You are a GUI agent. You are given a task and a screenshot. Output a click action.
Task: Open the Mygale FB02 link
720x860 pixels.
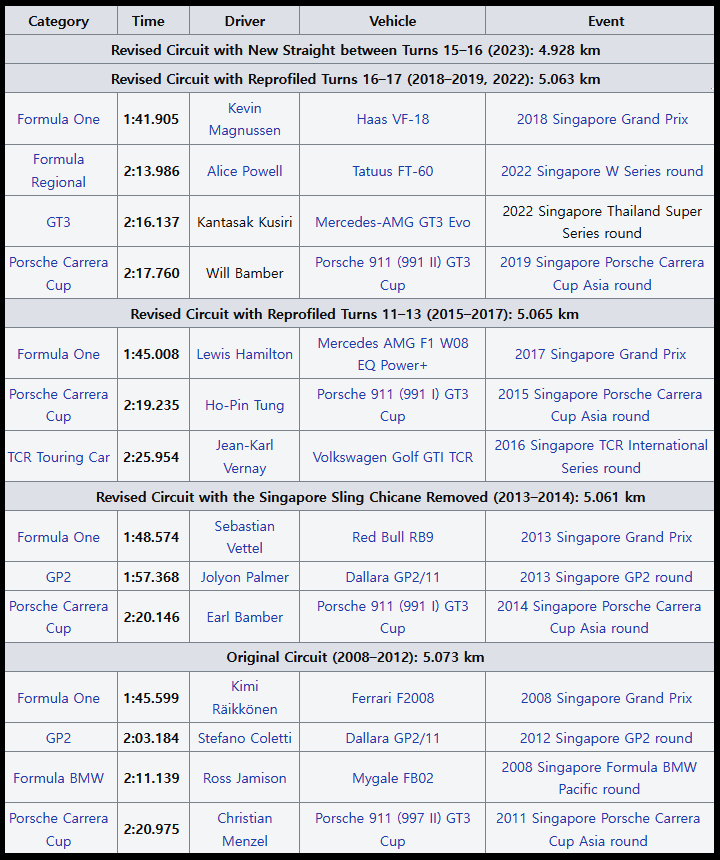393,778
